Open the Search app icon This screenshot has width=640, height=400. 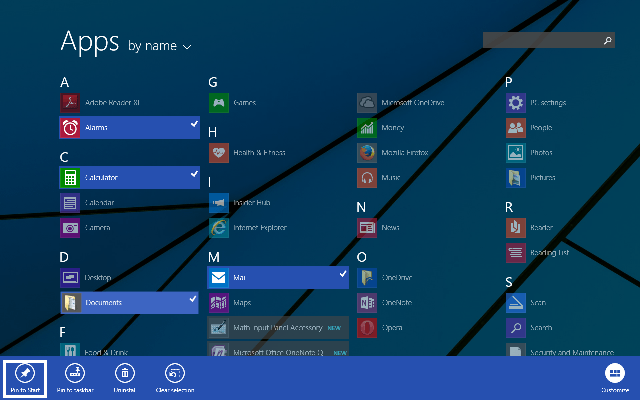coord(516,328)
